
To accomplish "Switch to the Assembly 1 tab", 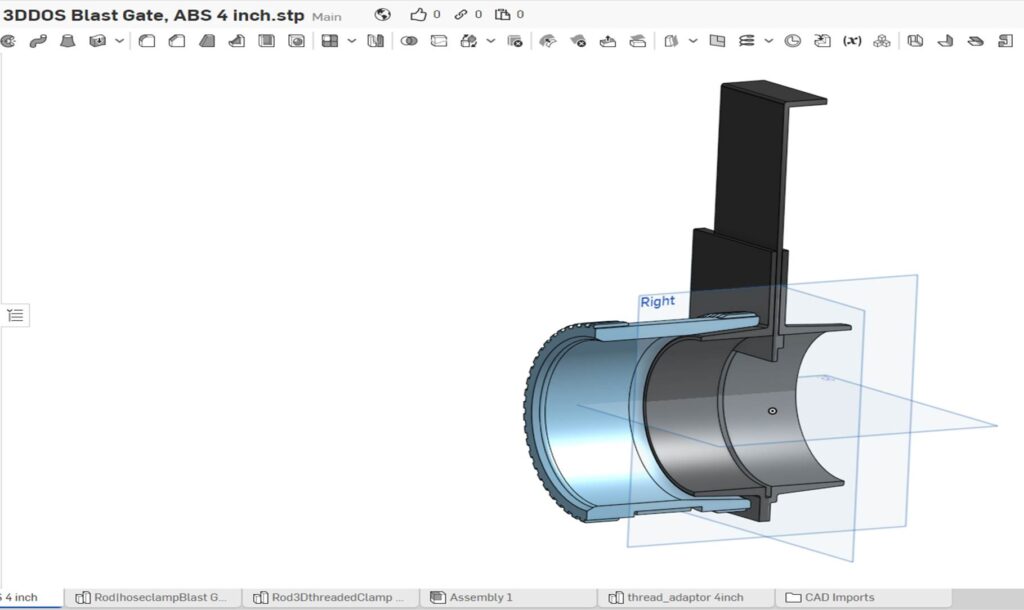I will coord(480,597).
